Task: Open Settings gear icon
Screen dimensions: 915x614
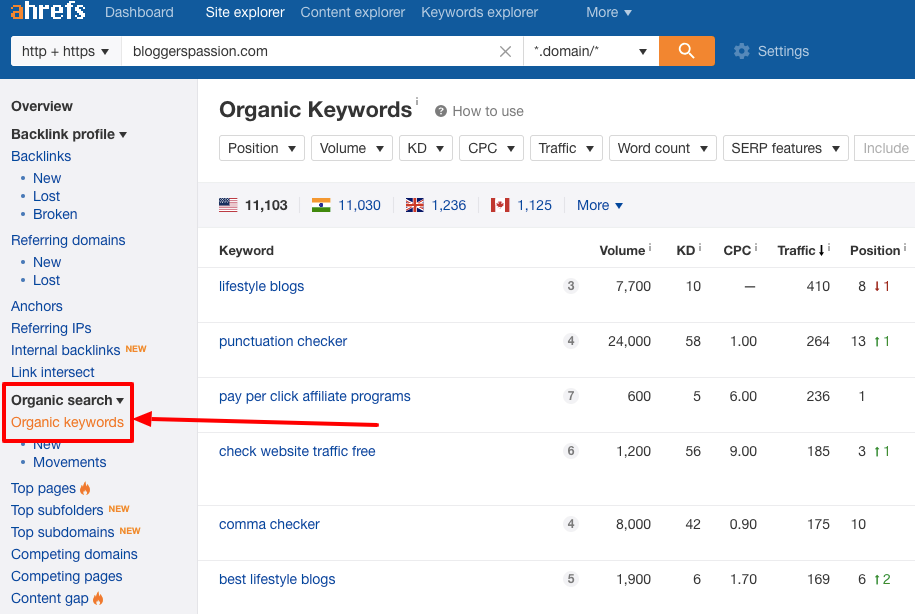Action: pos(742,51)
